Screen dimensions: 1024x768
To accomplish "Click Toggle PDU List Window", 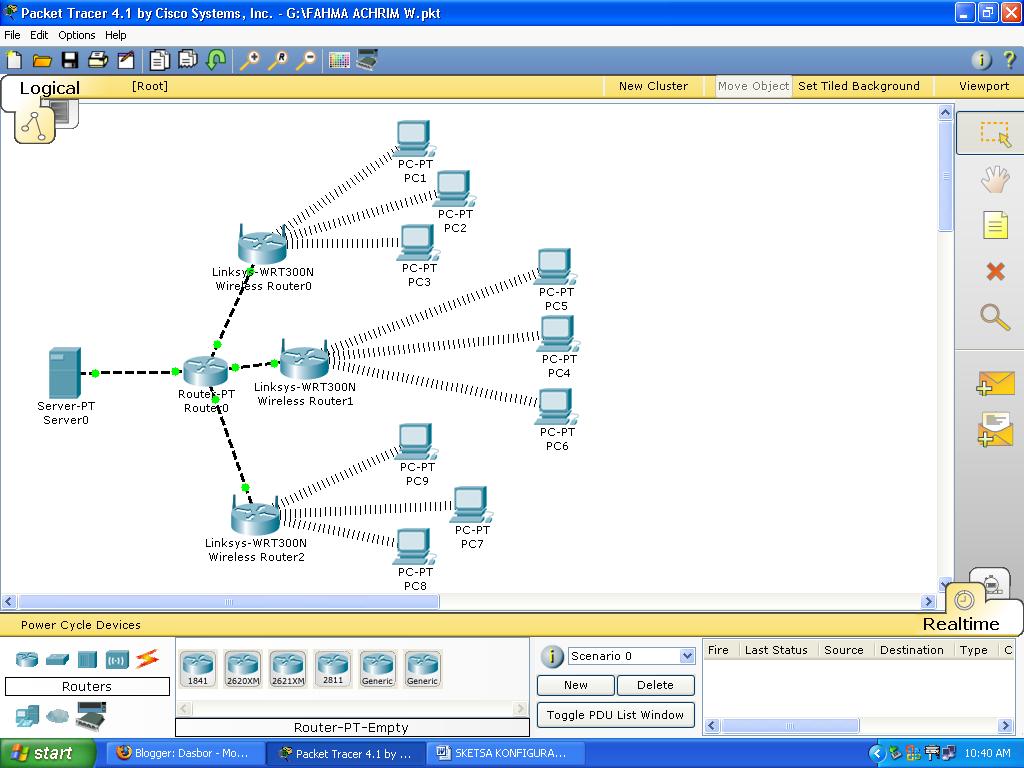I will (x=615, y=715).
